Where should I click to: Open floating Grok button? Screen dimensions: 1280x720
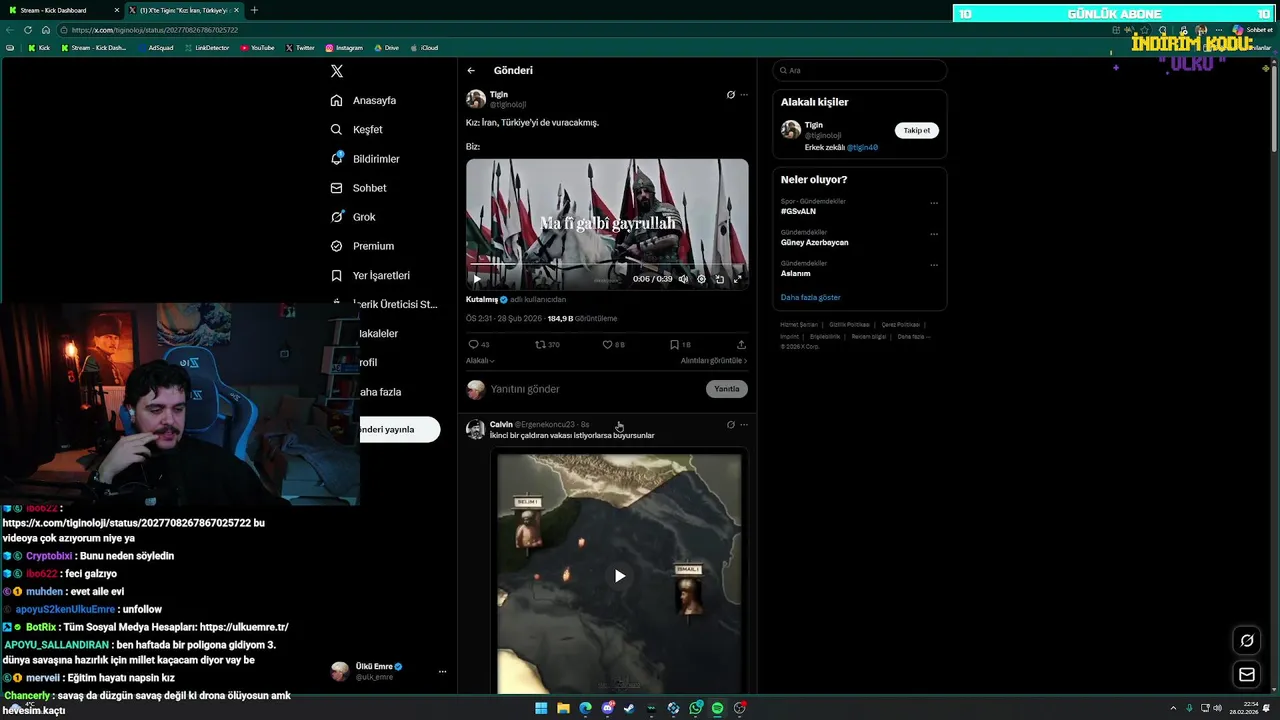click(1247, 641)
